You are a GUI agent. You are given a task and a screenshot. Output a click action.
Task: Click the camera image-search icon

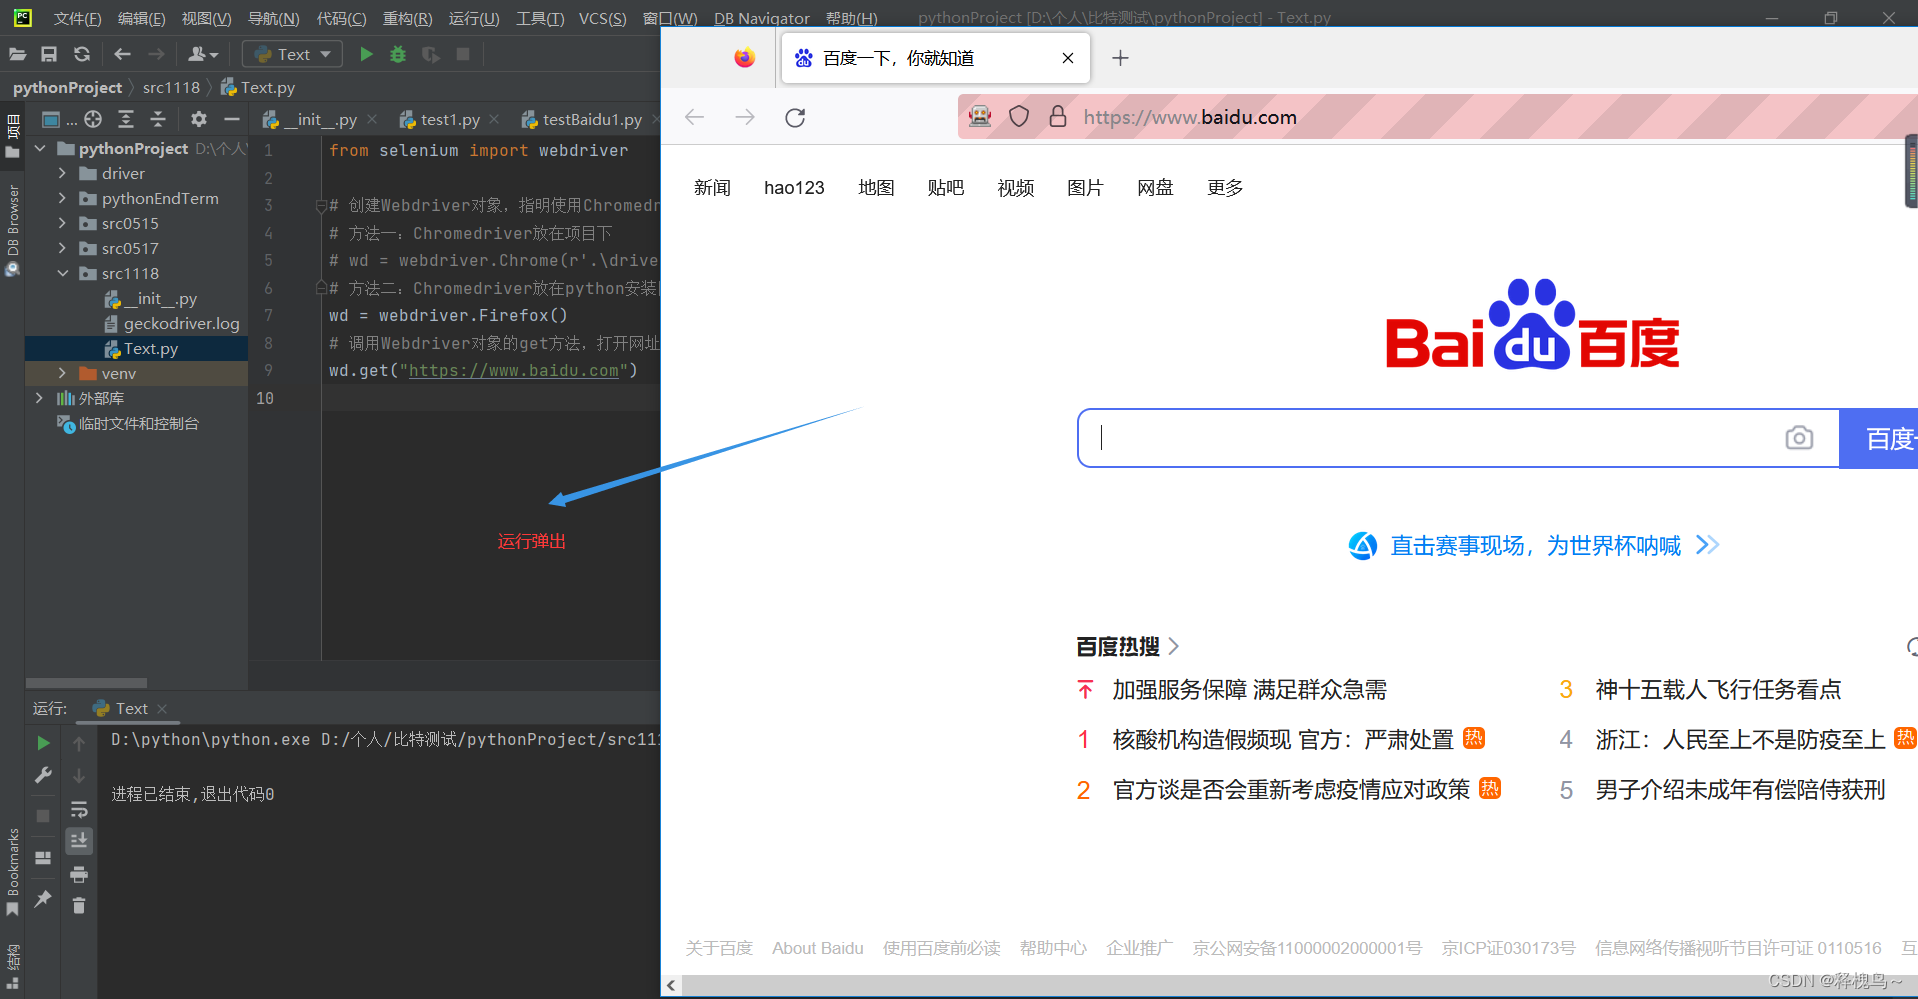coord(1799,438)
